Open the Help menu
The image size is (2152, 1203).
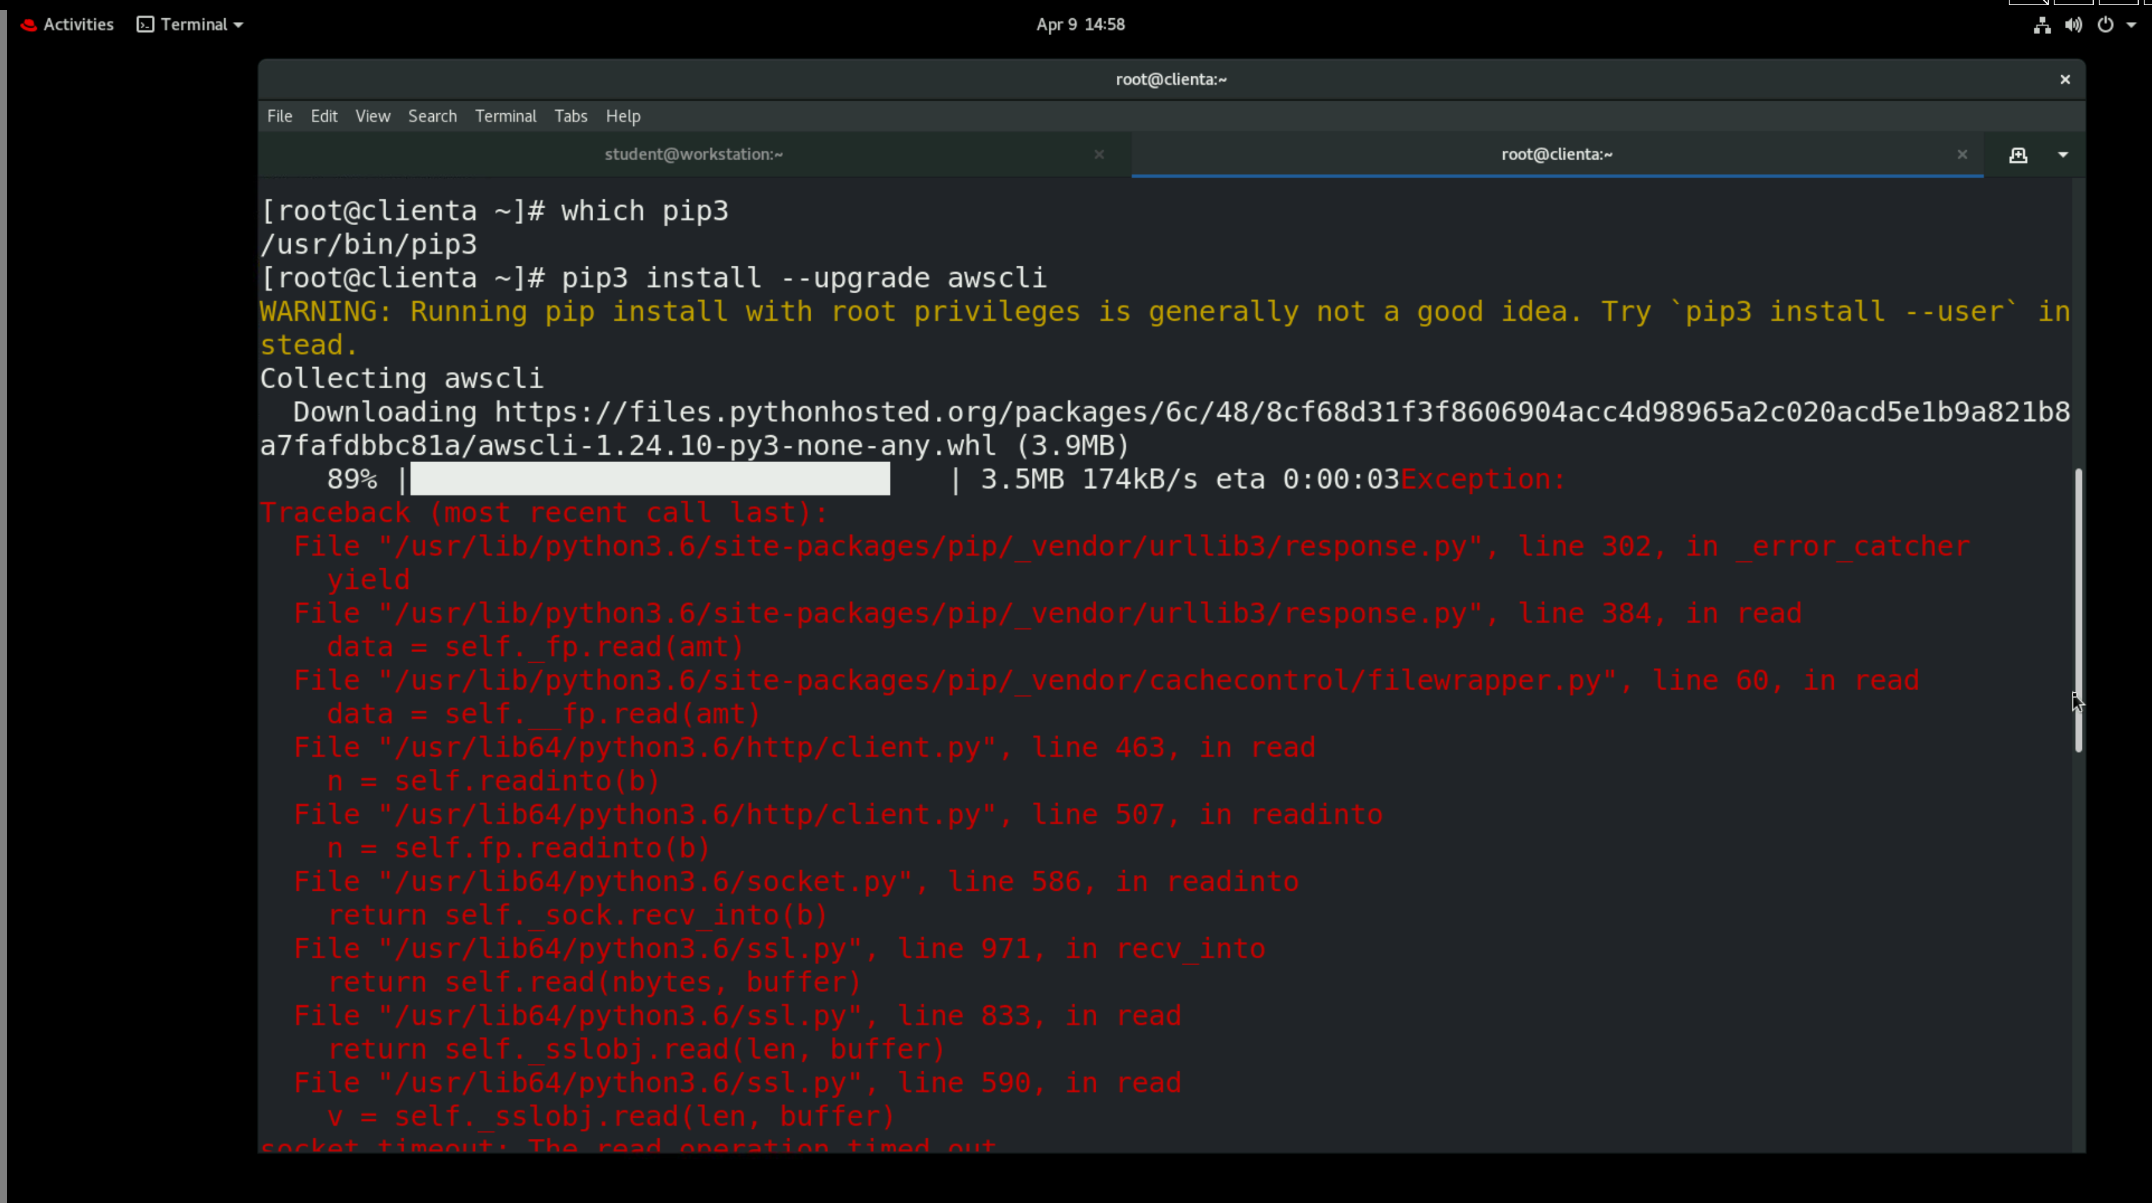pos(622,116)
